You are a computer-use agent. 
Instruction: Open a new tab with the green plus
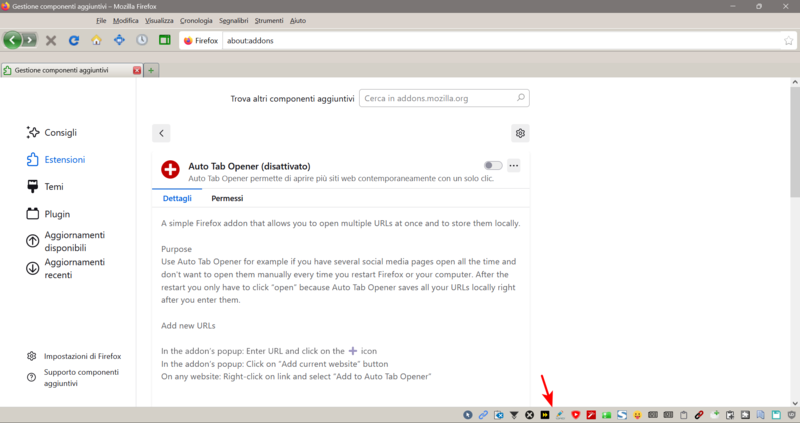coord(151,70)
